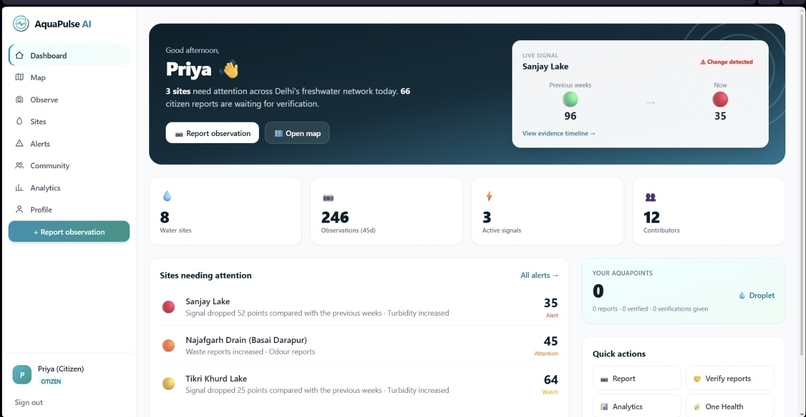This screenshot has height=417, width=806.
Task: Open the Observations (45d) stat card
Action: tap(387, 211)
